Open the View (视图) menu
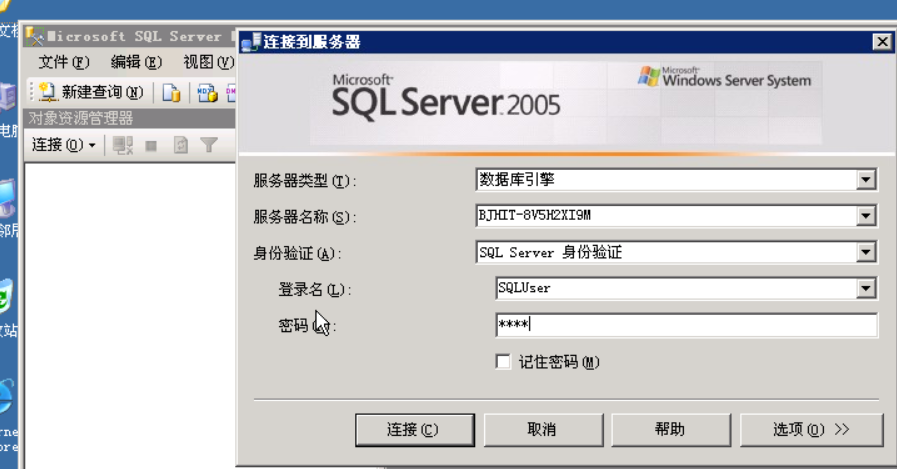Viewport: 897px width, 469px height. pos(208,62)
